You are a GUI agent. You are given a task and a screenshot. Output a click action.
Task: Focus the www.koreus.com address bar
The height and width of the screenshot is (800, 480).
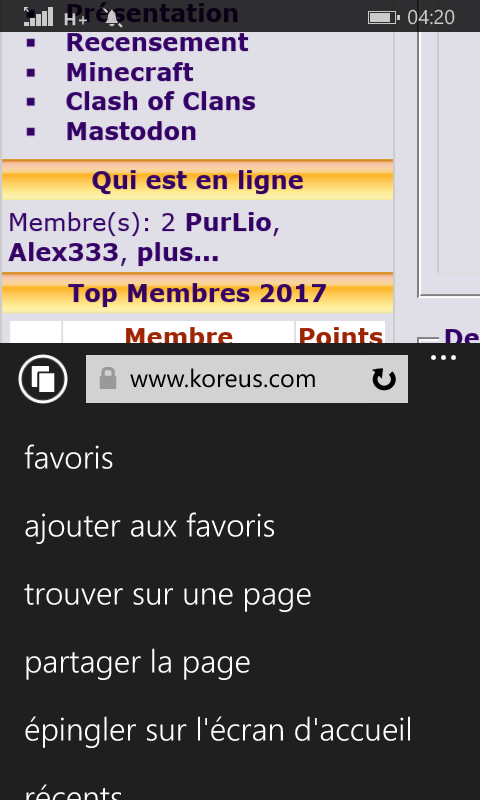[247, 379]
